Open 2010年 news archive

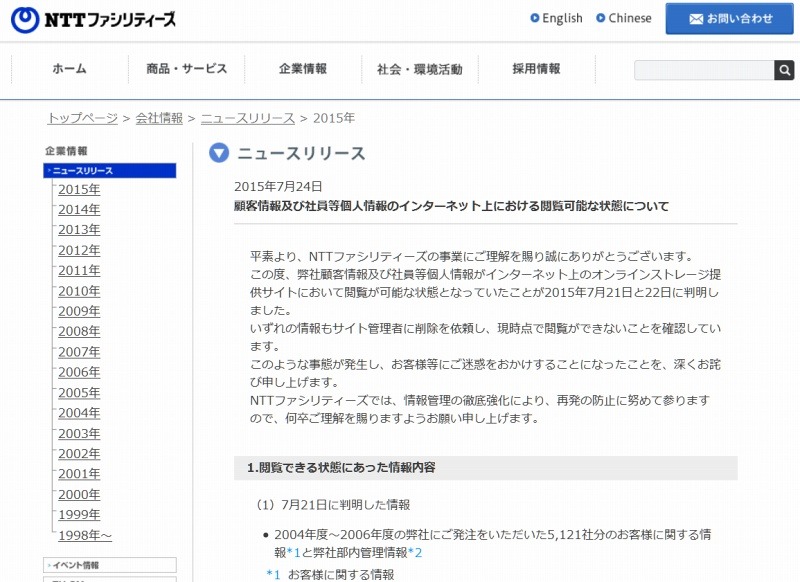coord(79,291)
